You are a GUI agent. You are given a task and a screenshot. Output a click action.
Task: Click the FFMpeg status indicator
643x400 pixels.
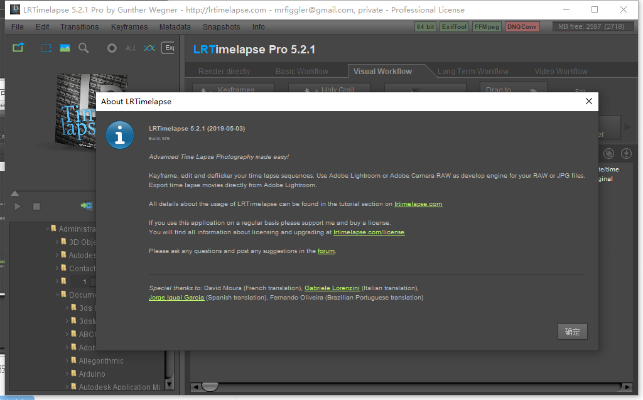489,26
